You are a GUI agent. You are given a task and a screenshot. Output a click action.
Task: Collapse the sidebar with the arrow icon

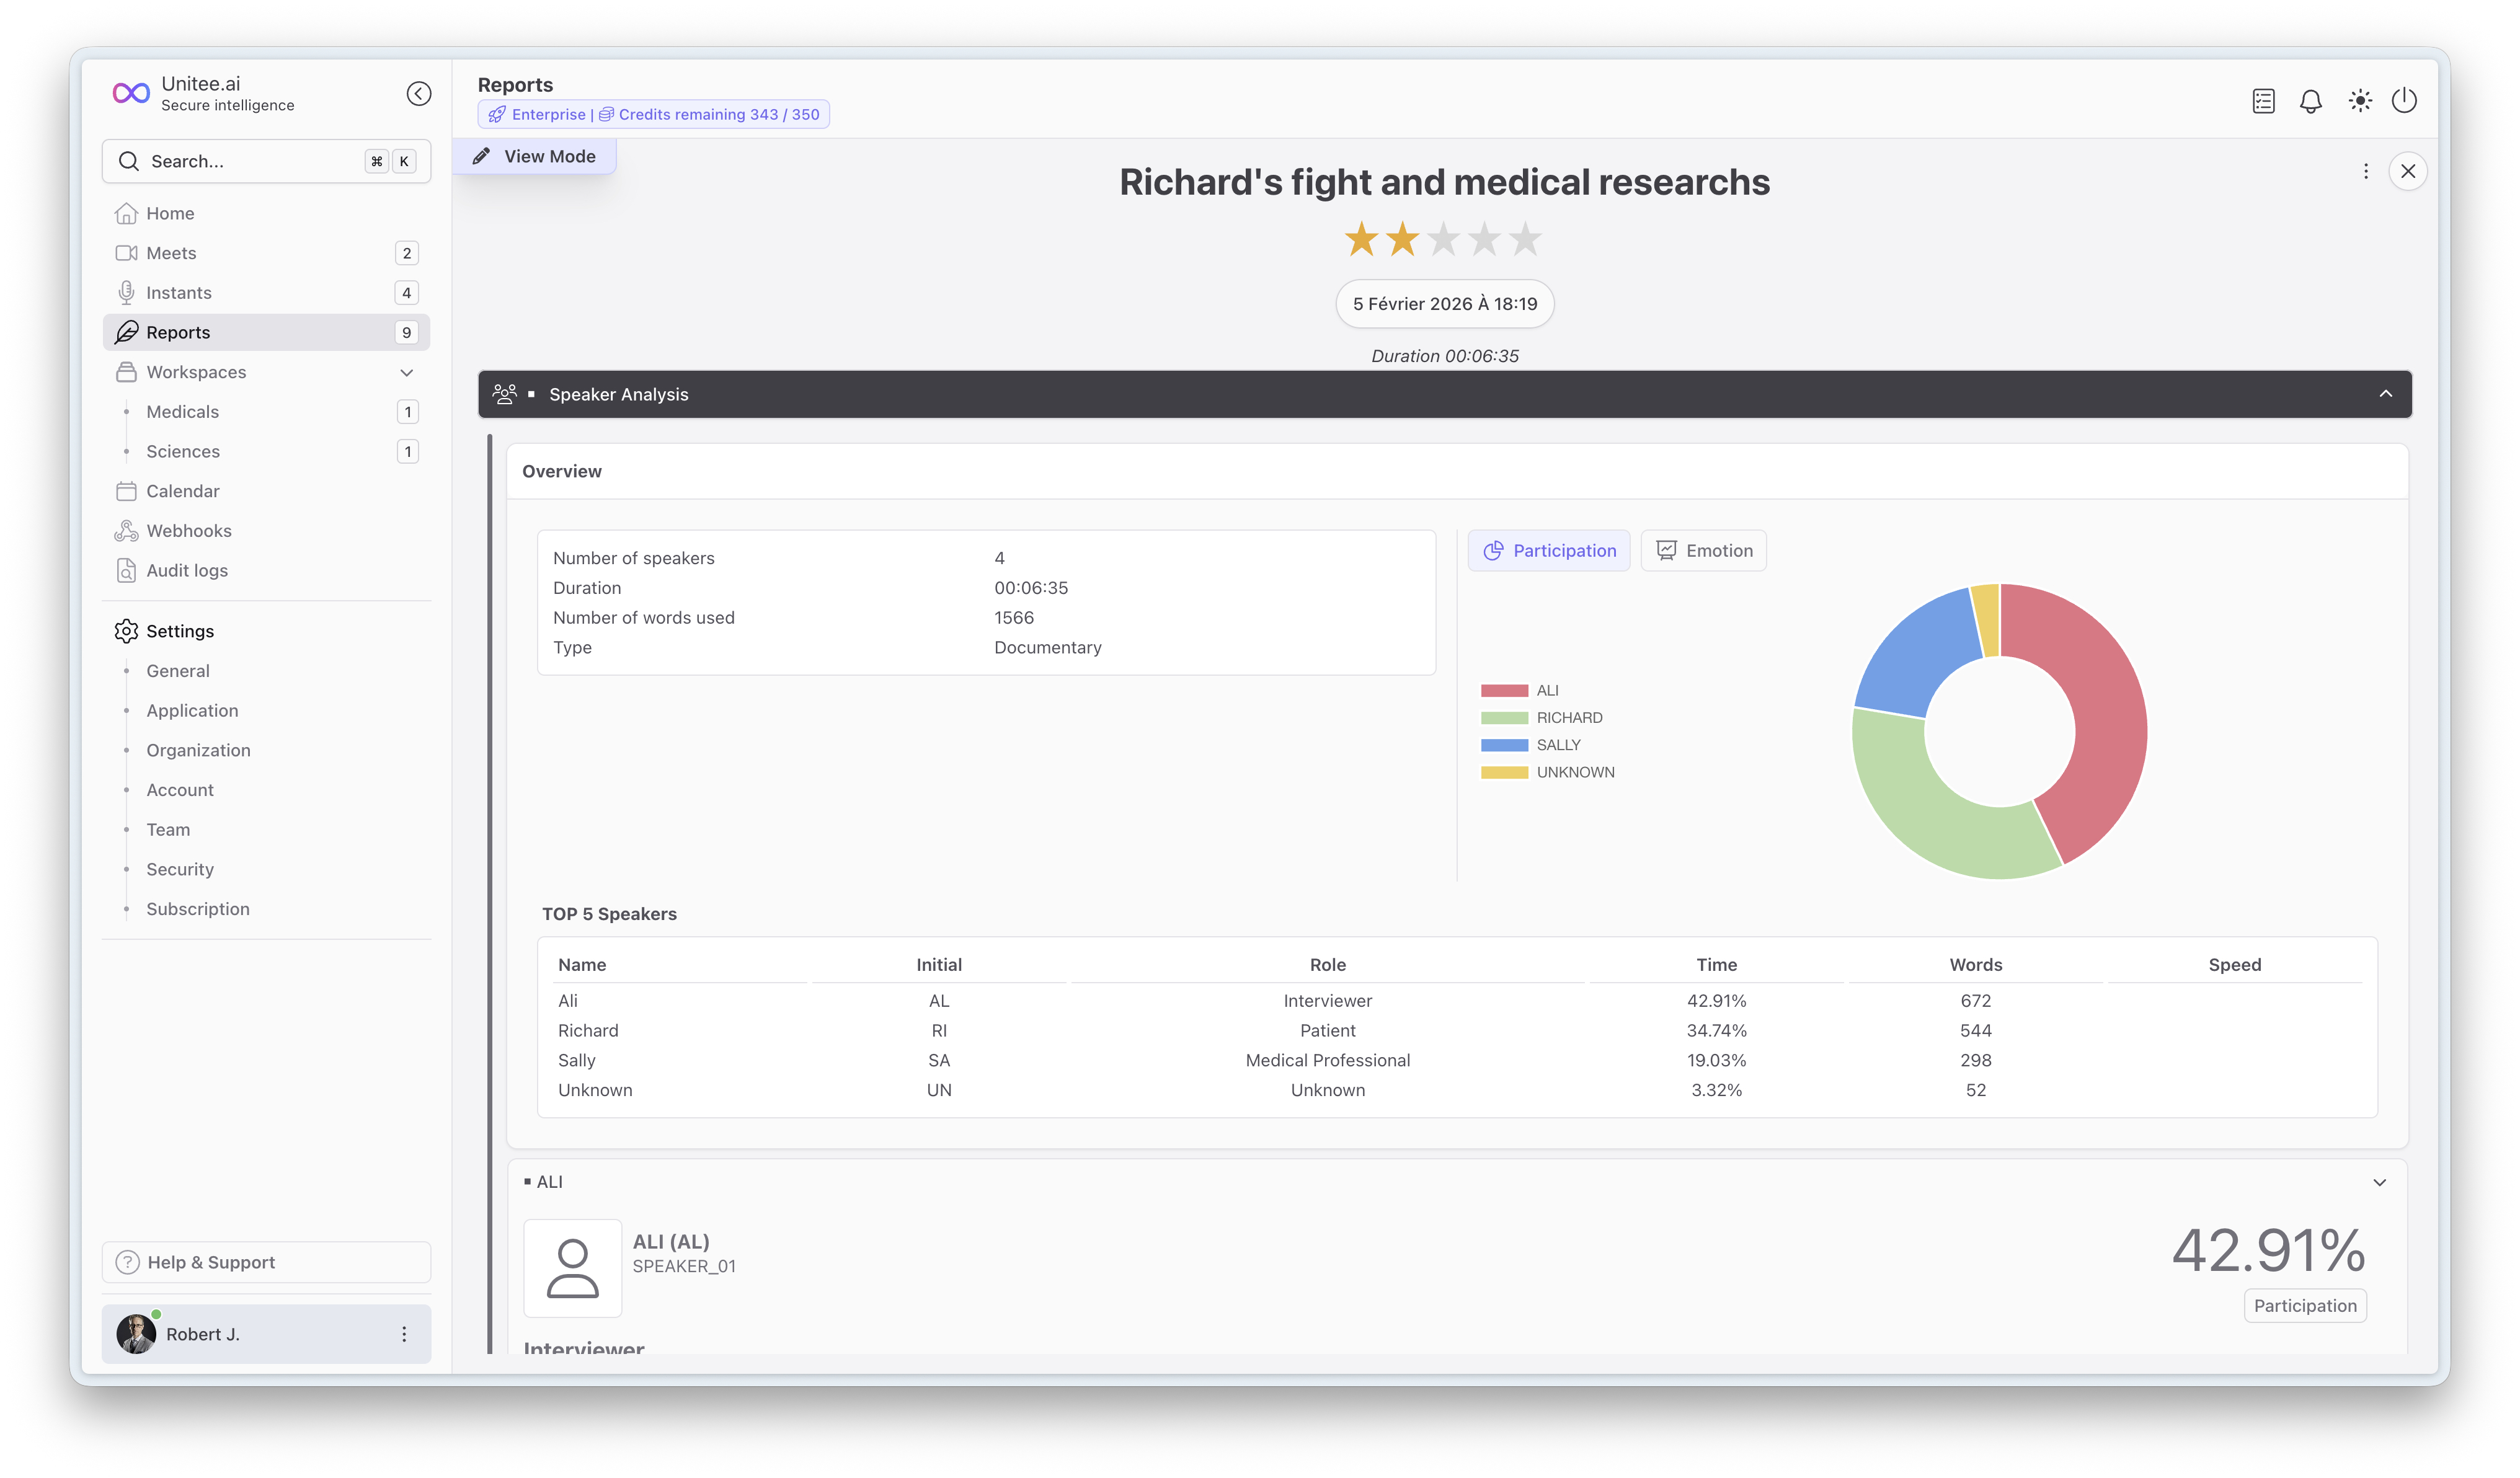[418, 94]
